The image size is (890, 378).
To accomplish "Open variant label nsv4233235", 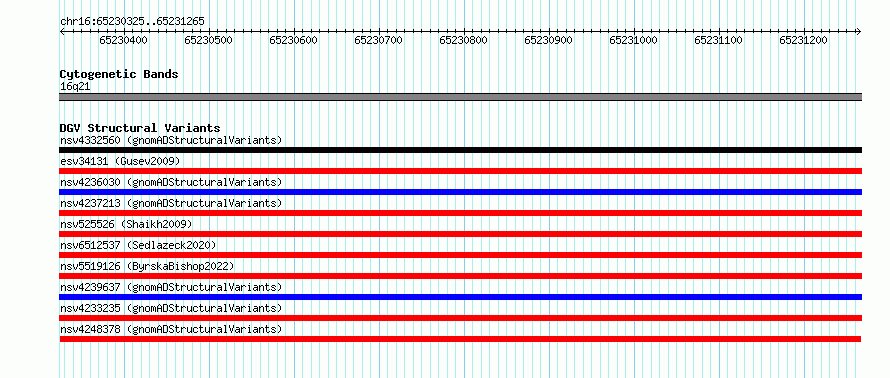I will pos(171,308).
